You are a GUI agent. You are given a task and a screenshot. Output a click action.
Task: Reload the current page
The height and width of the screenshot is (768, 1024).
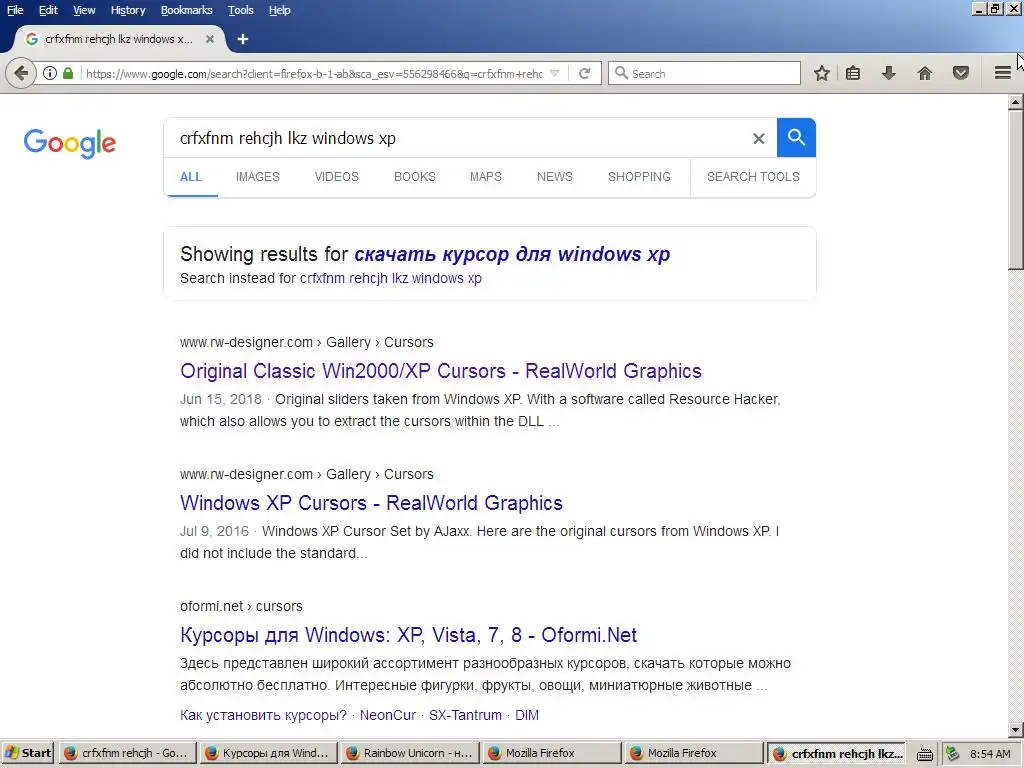[584, 73]
